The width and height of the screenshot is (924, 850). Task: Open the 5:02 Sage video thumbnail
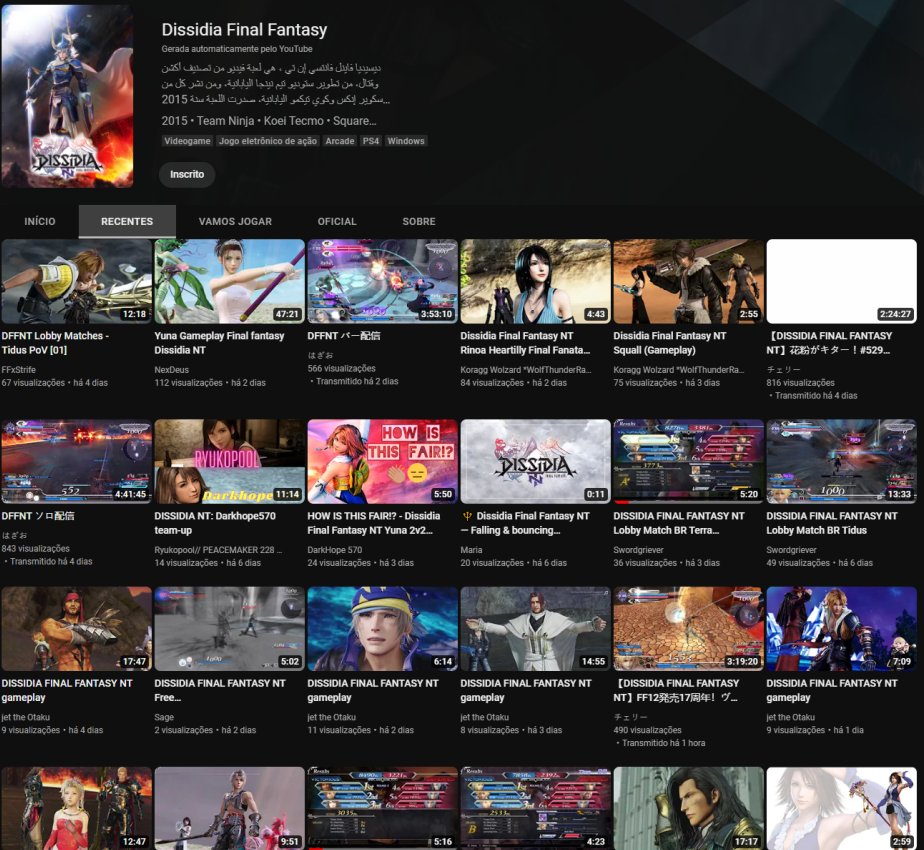(229, 629)
